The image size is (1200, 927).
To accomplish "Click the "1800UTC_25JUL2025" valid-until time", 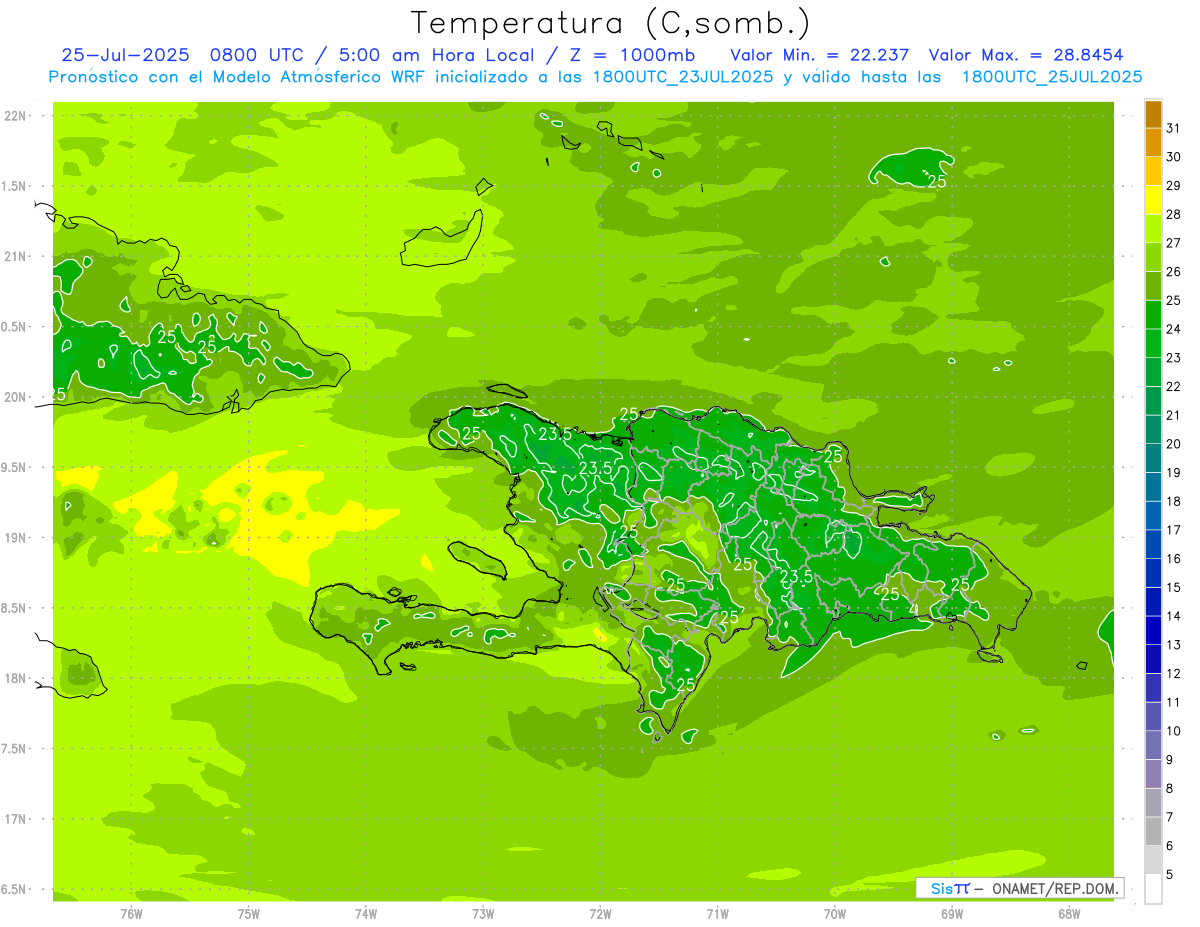I will [x=1051, y=77].
